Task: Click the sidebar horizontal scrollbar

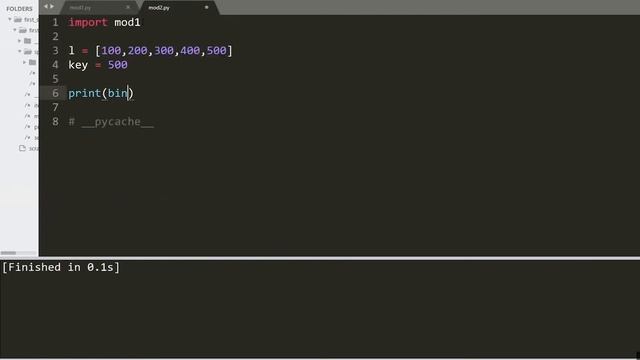Action: point(8,253)
